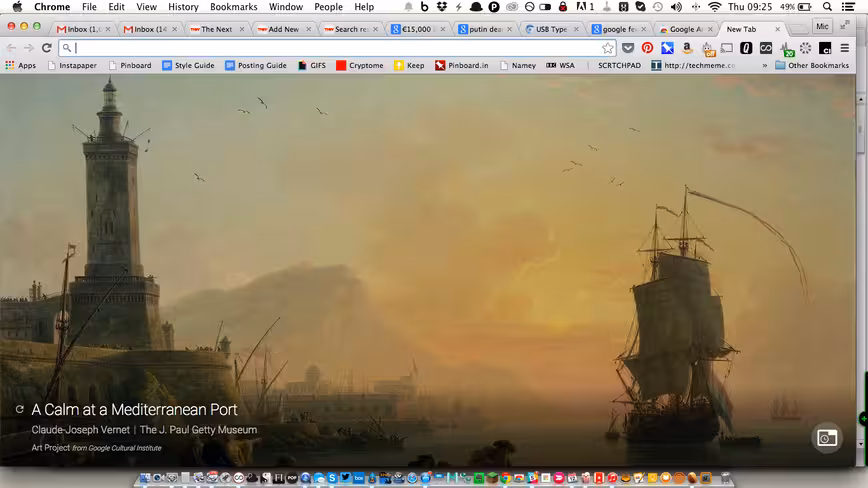
Task: Open the Style Guide bookmark
Action: [x=188, y=65]
